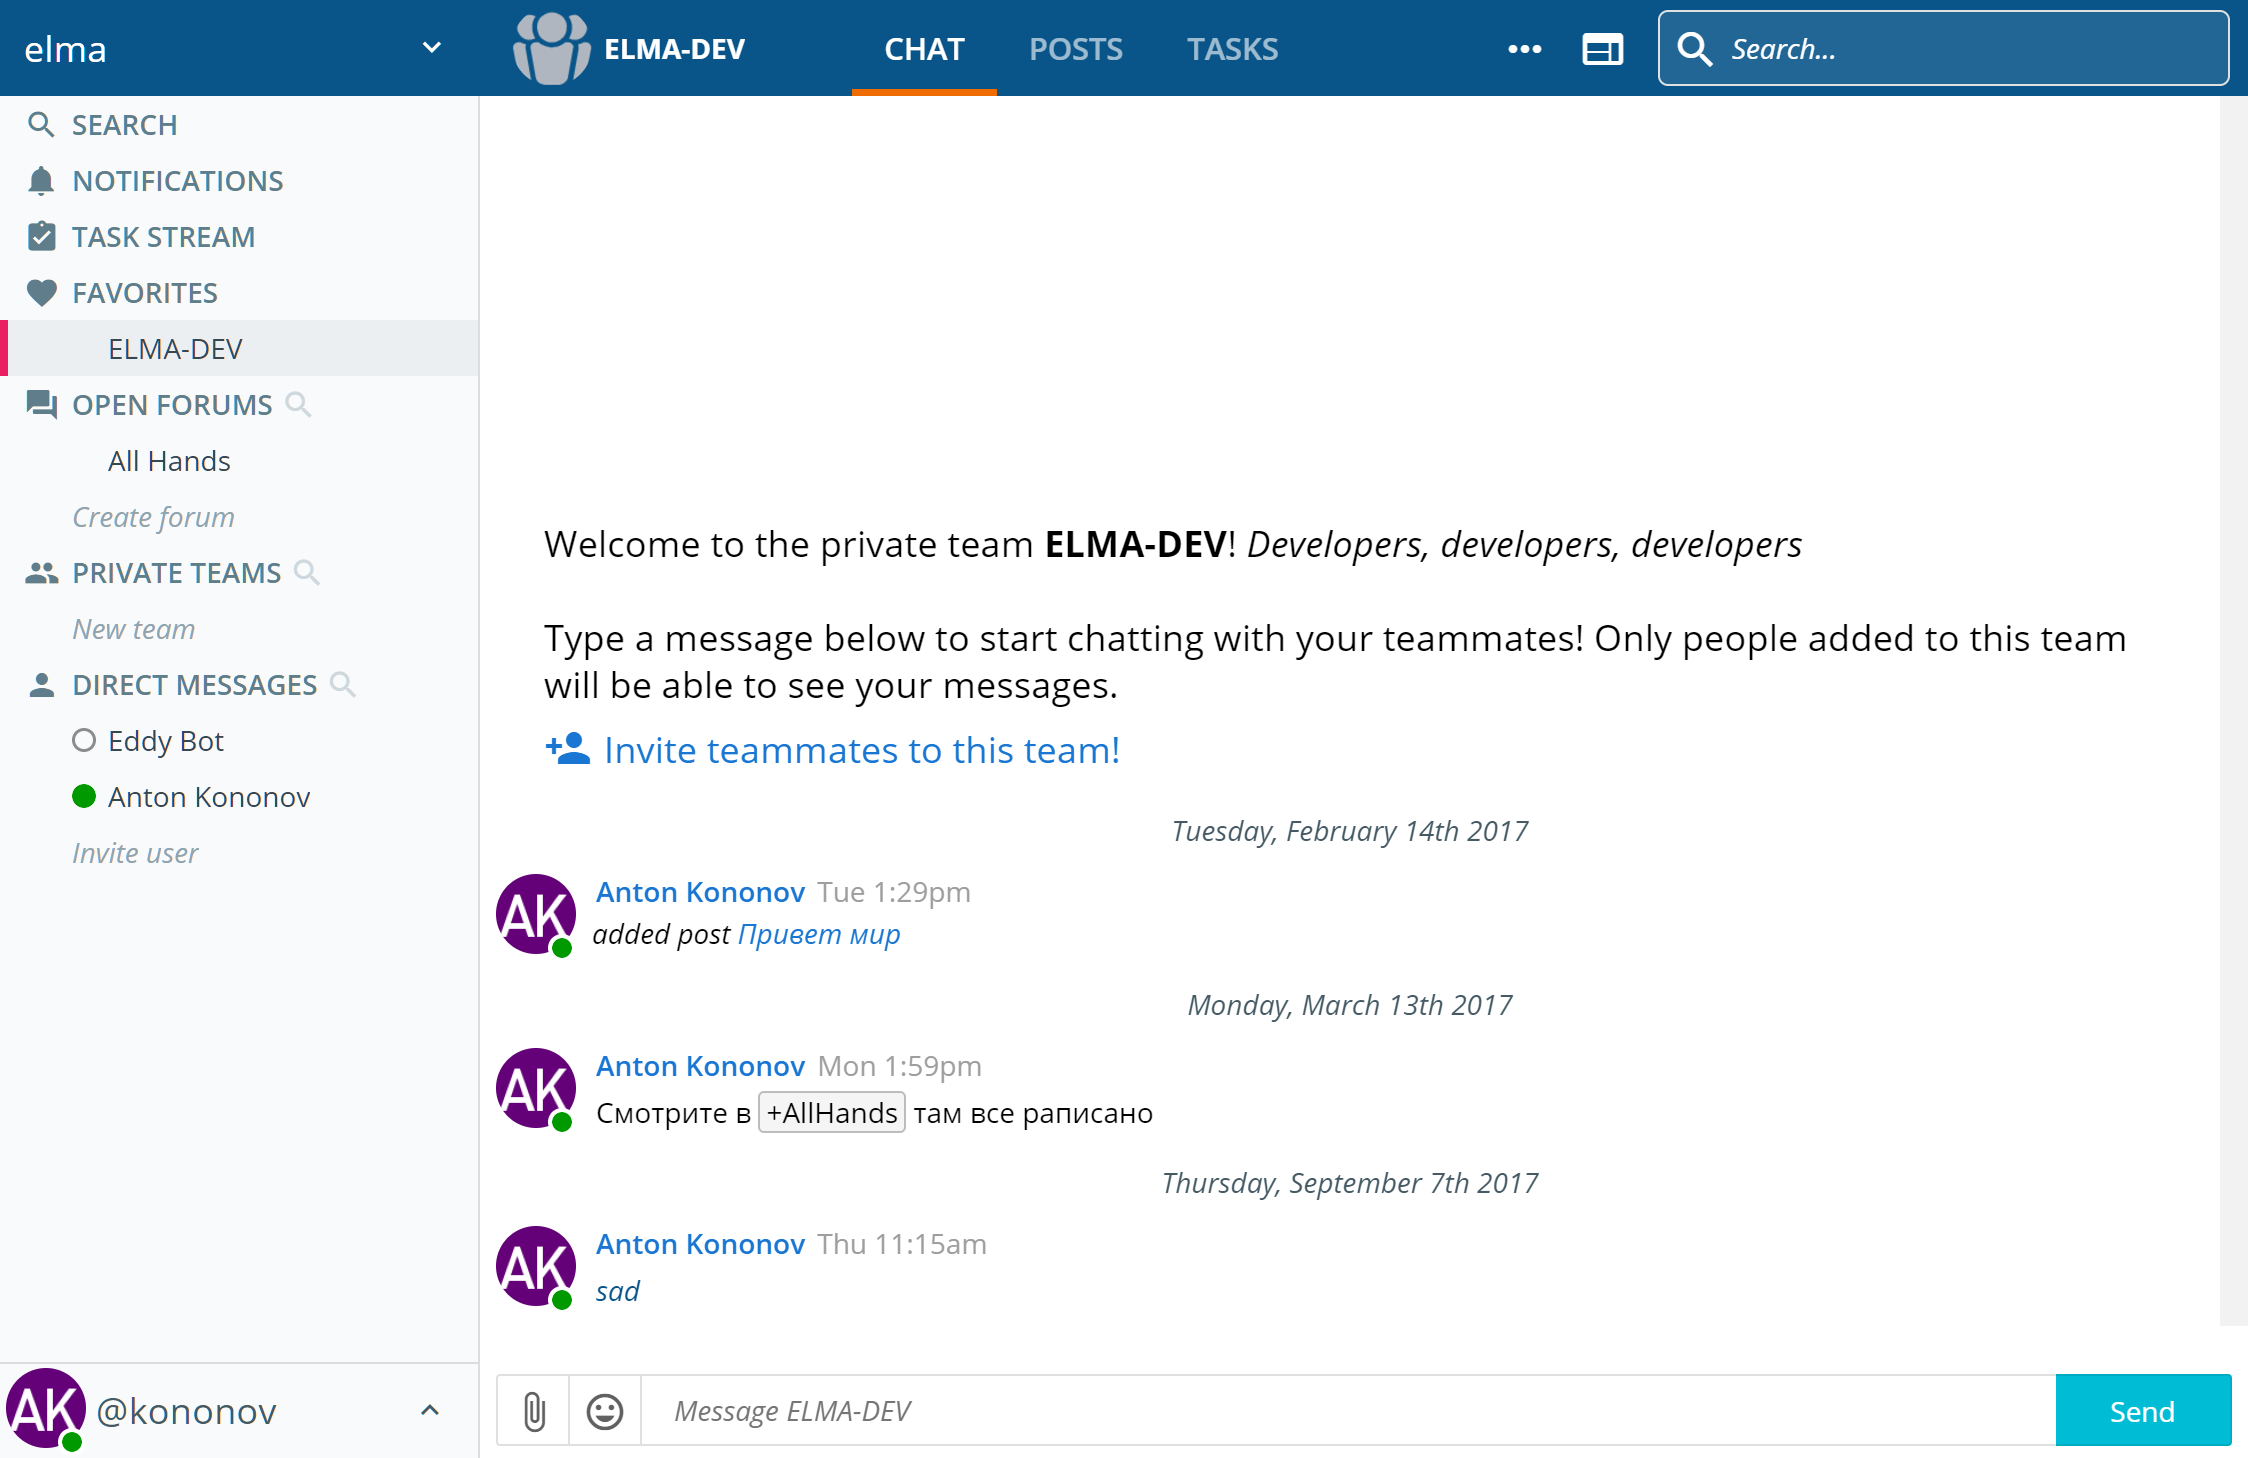Click the +AllHands forum tag
This screenshot has width=2248, height=1458.
(831, 1113)
